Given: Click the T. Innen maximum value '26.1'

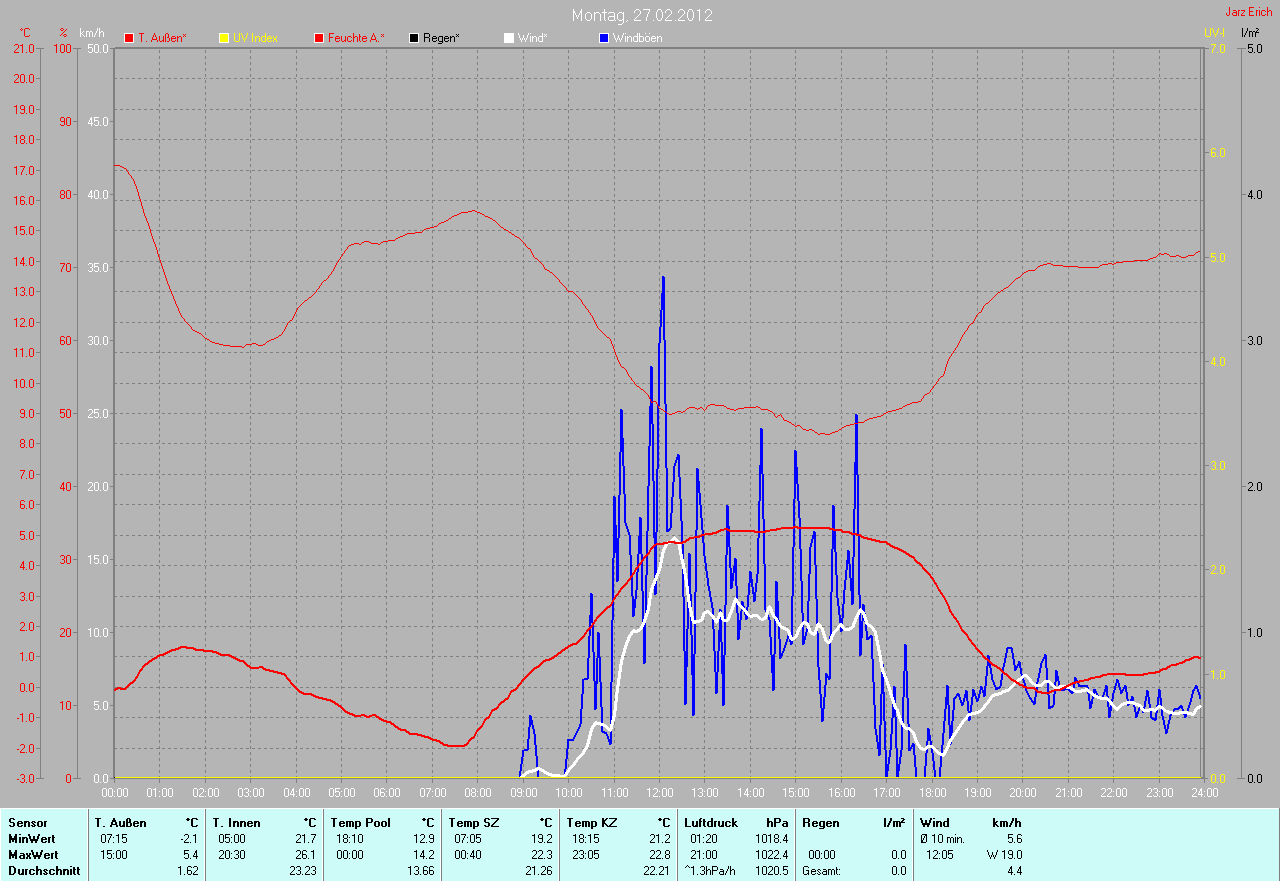Looking at the screenshot, I should pos(305,855).
